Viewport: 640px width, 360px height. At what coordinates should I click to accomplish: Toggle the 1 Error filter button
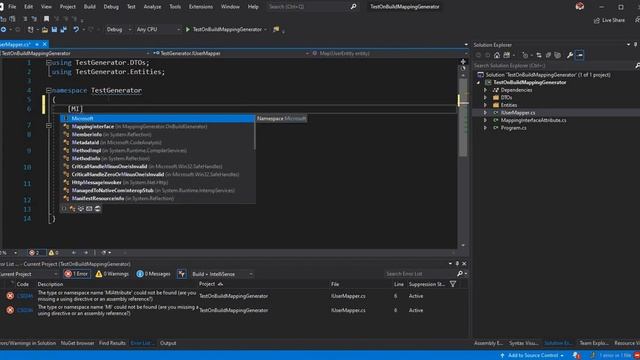(77, 274)
